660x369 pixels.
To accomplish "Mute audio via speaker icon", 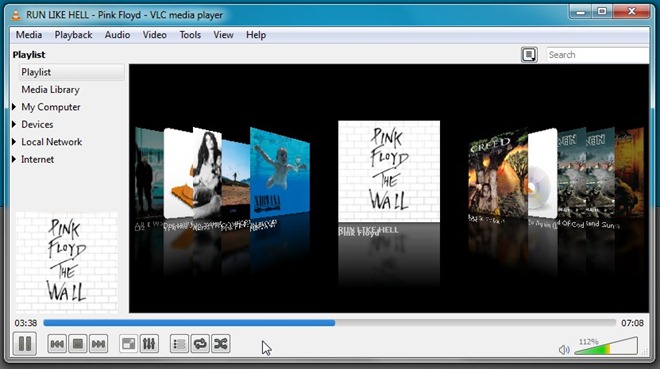I will click(x=564, y=350).
